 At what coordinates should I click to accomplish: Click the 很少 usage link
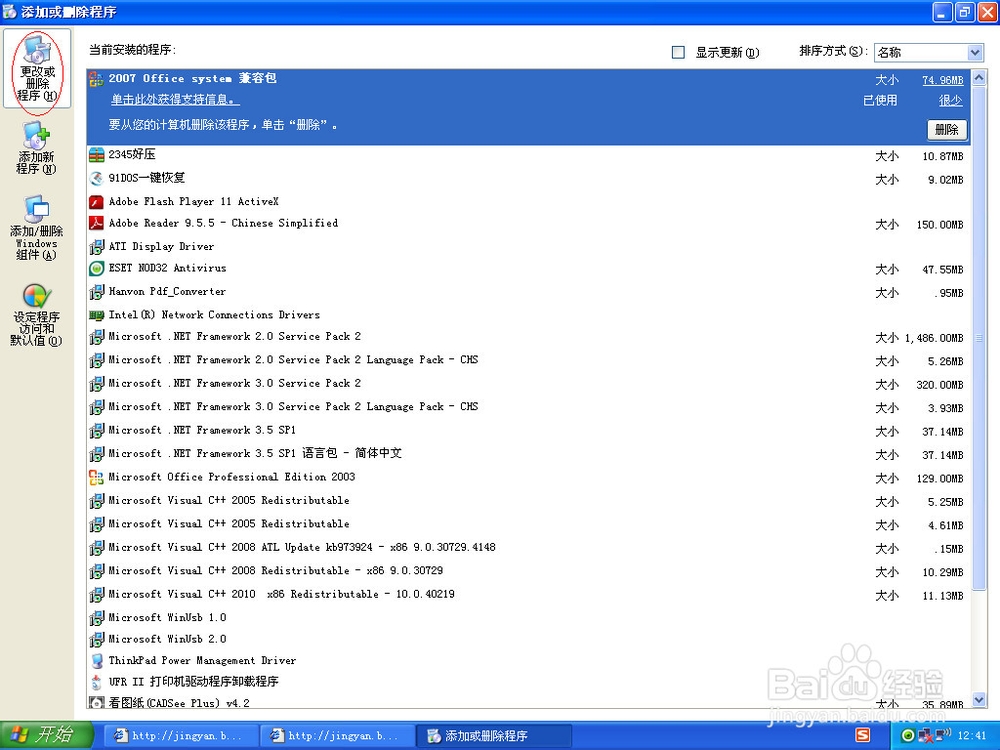pos(950,100)
